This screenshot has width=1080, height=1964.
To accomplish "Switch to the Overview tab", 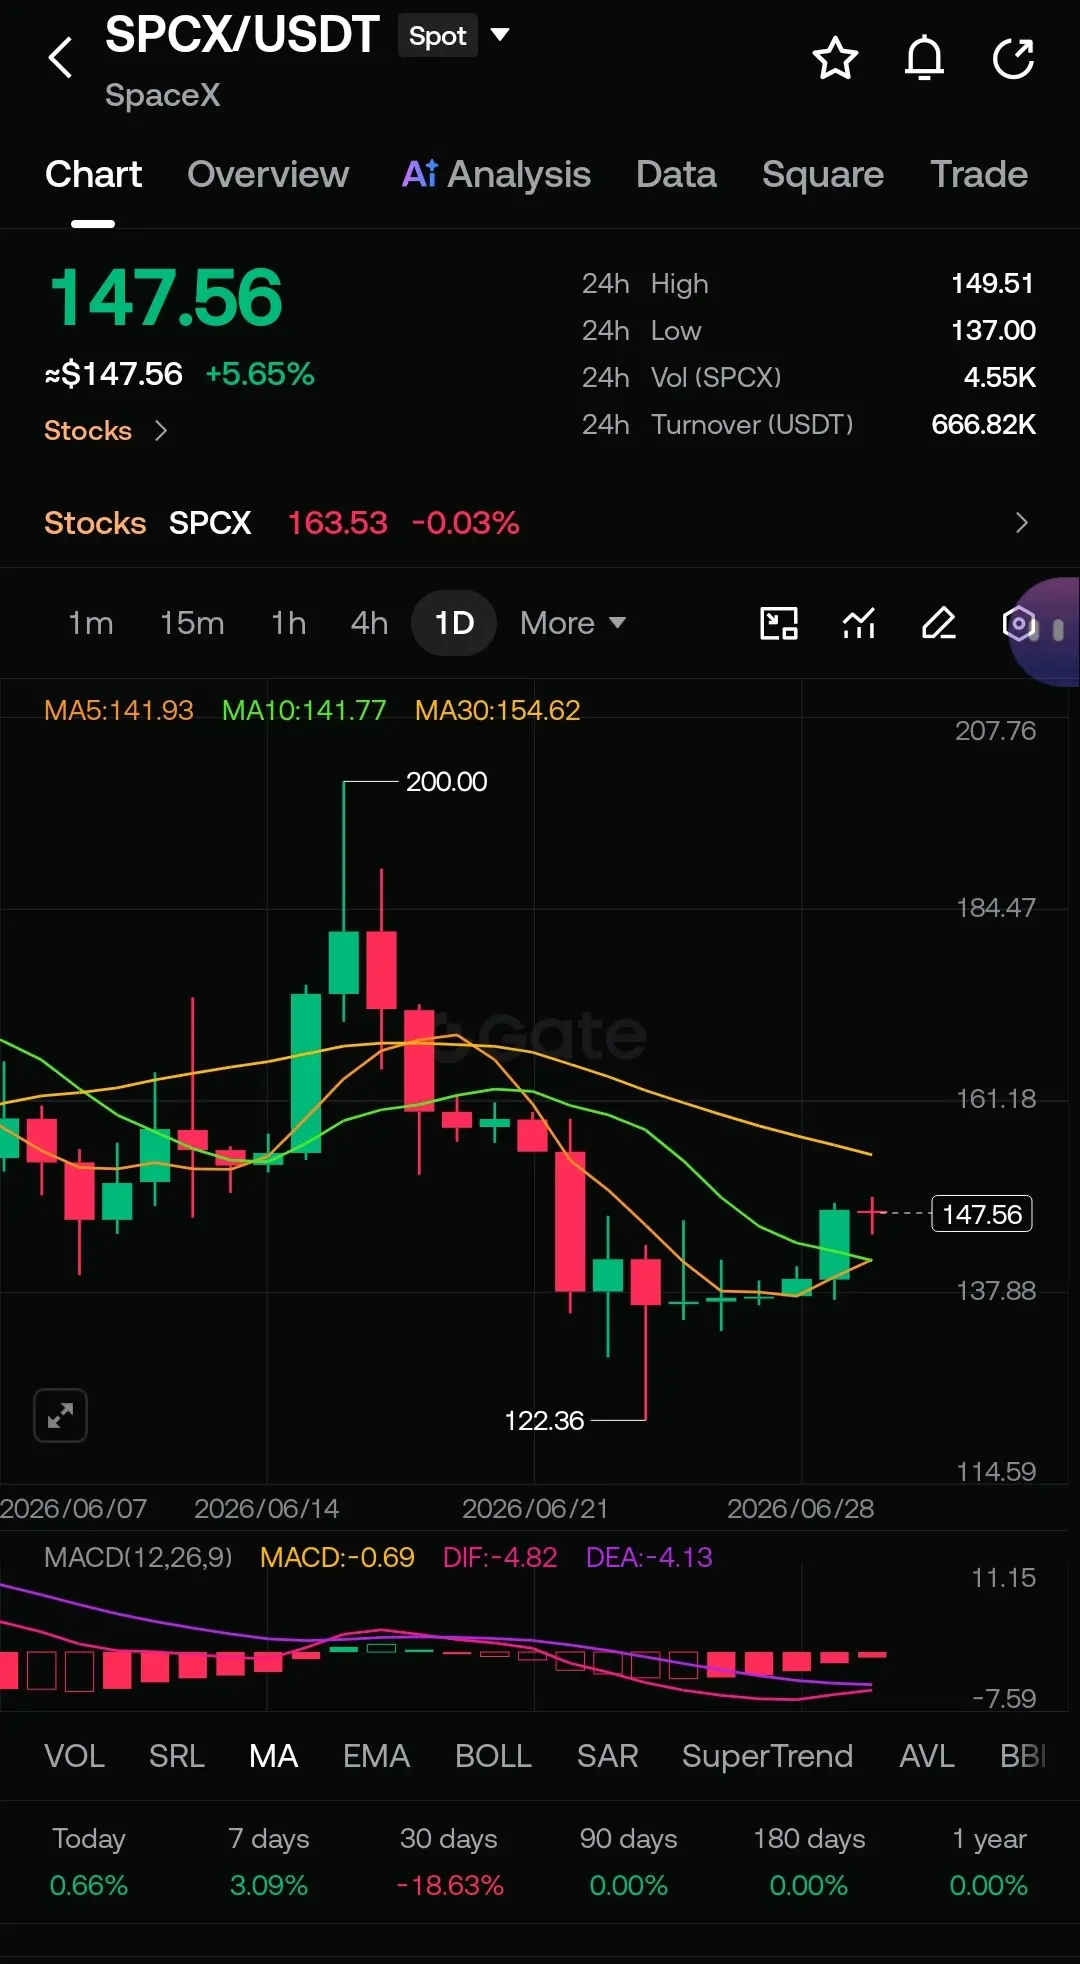I will (268, 174).
